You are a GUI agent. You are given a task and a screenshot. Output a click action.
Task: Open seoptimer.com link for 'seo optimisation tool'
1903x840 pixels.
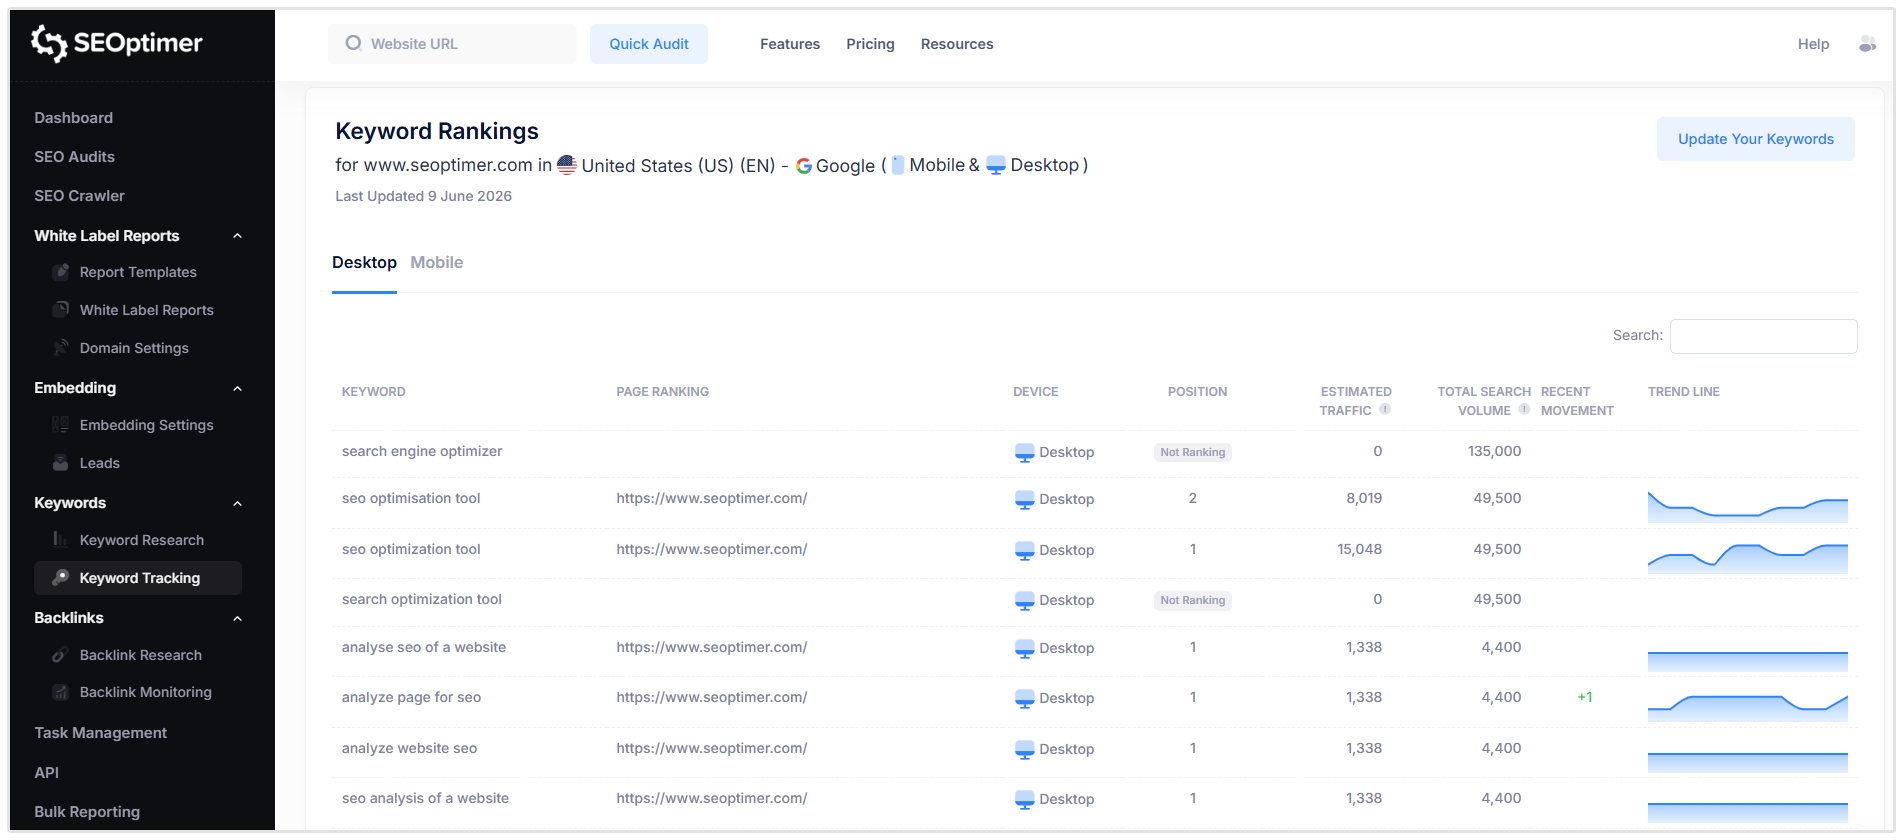[x=712, y=498]
